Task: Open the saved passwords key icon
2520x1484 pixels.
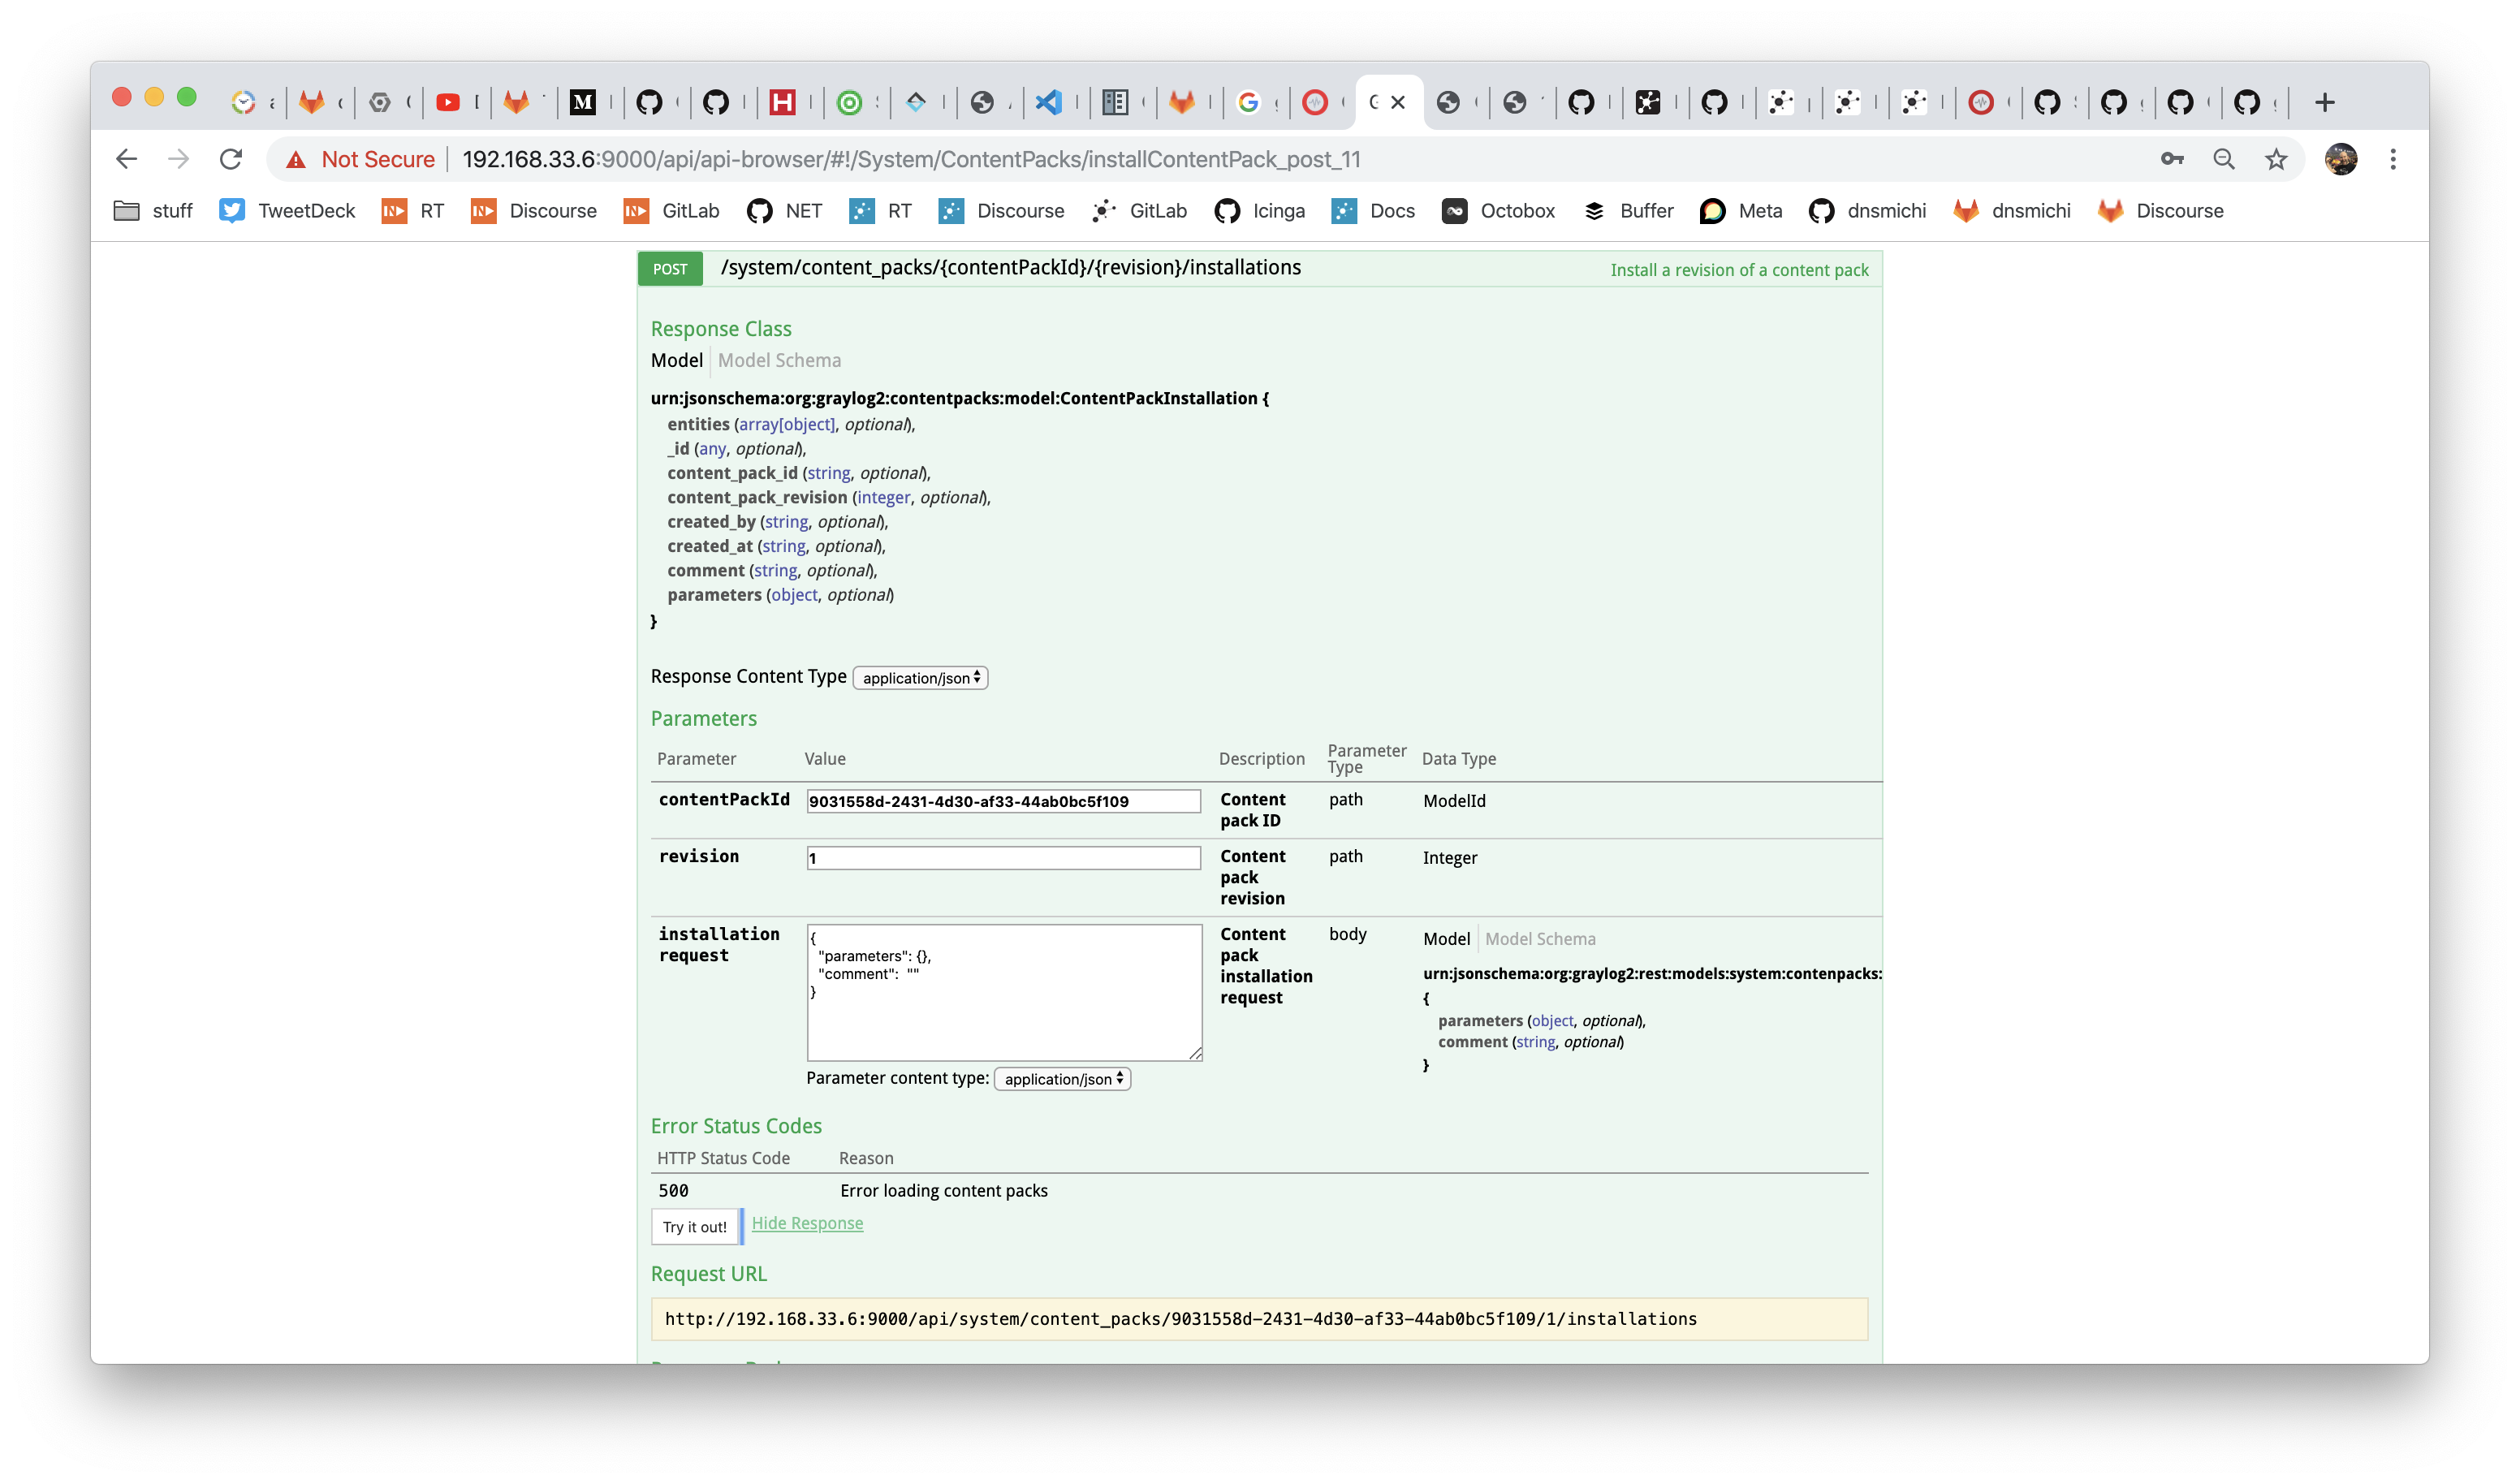Action: coord(2172,159)
